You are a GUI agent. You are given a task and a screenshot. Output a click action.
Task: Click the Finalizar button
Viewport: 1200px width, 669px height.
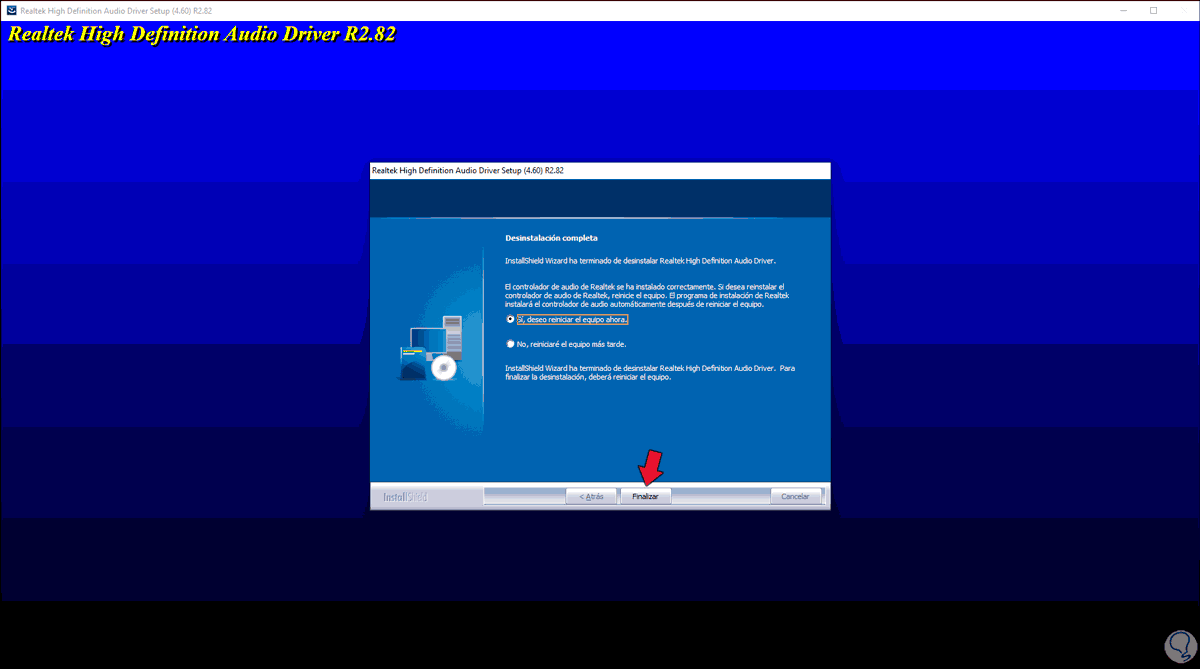(645, 496)
